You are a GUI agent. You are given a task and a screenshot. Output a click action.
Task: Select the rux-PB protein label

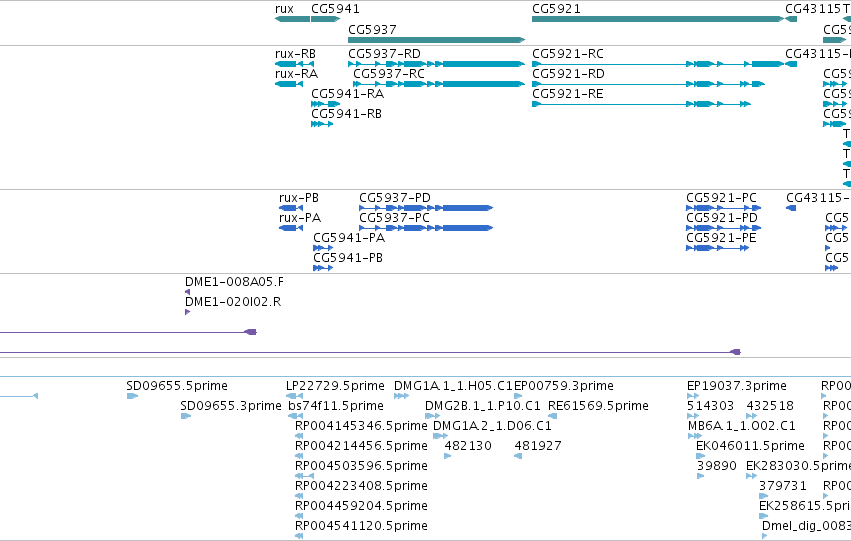[x=299, y=198]
